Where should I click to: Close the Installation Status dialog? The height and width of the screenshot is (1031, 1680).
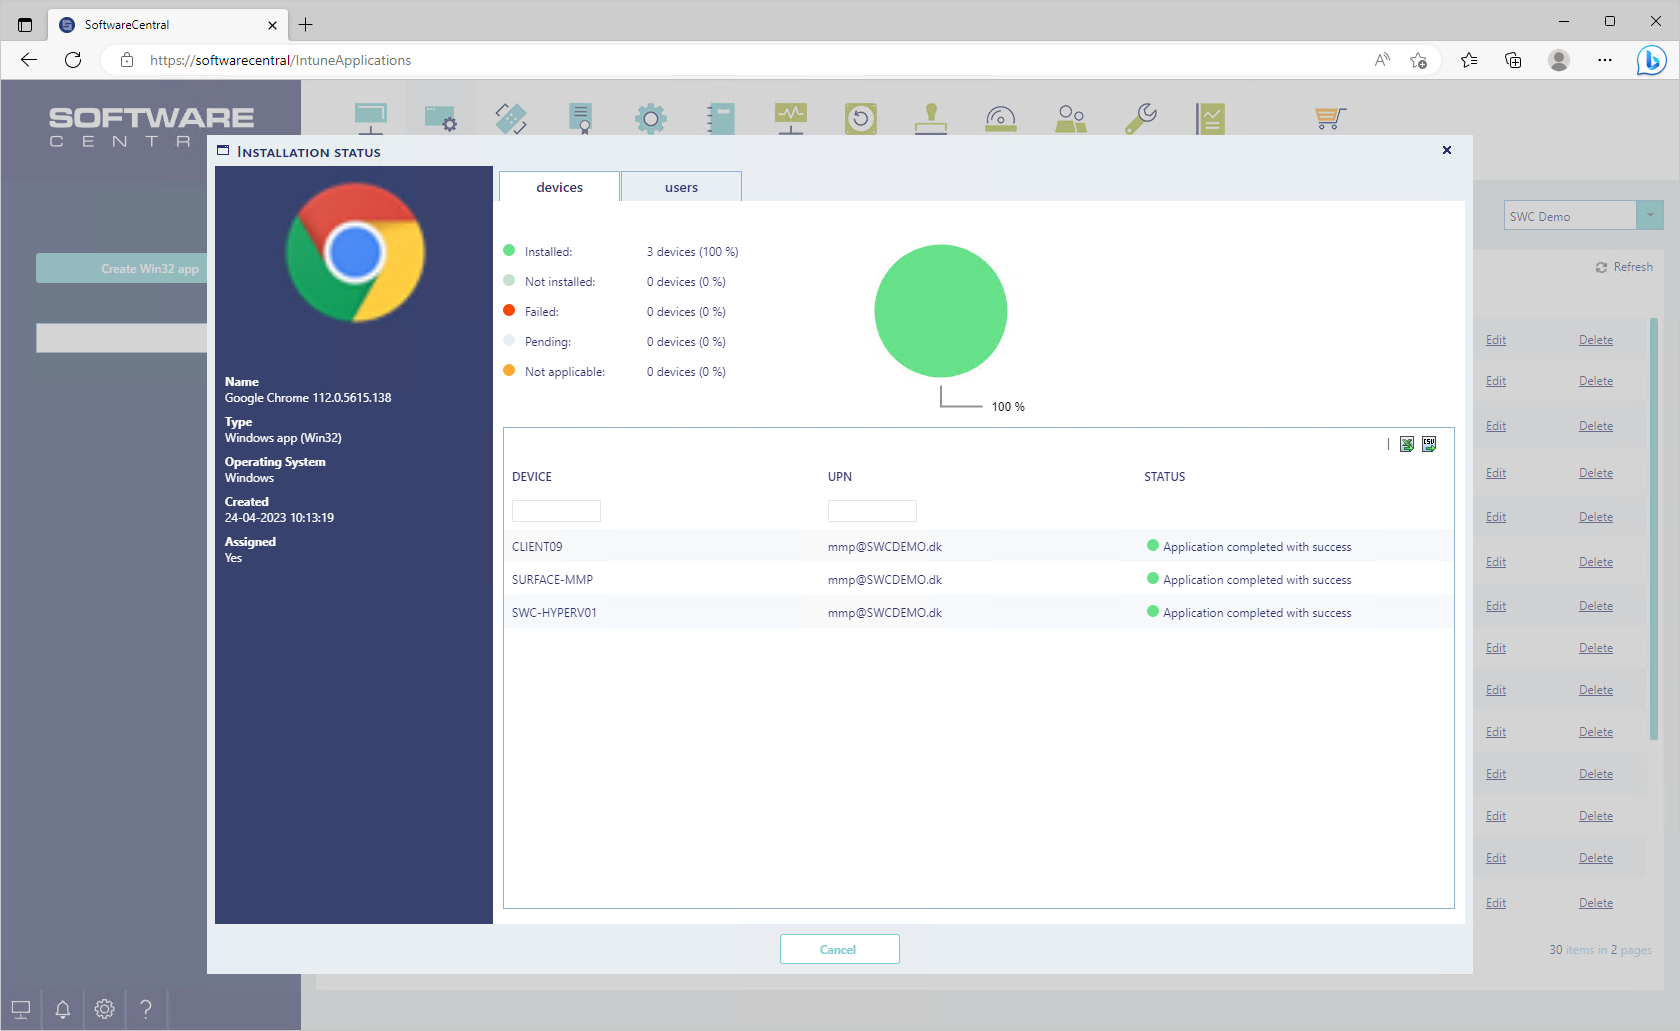1446,150
